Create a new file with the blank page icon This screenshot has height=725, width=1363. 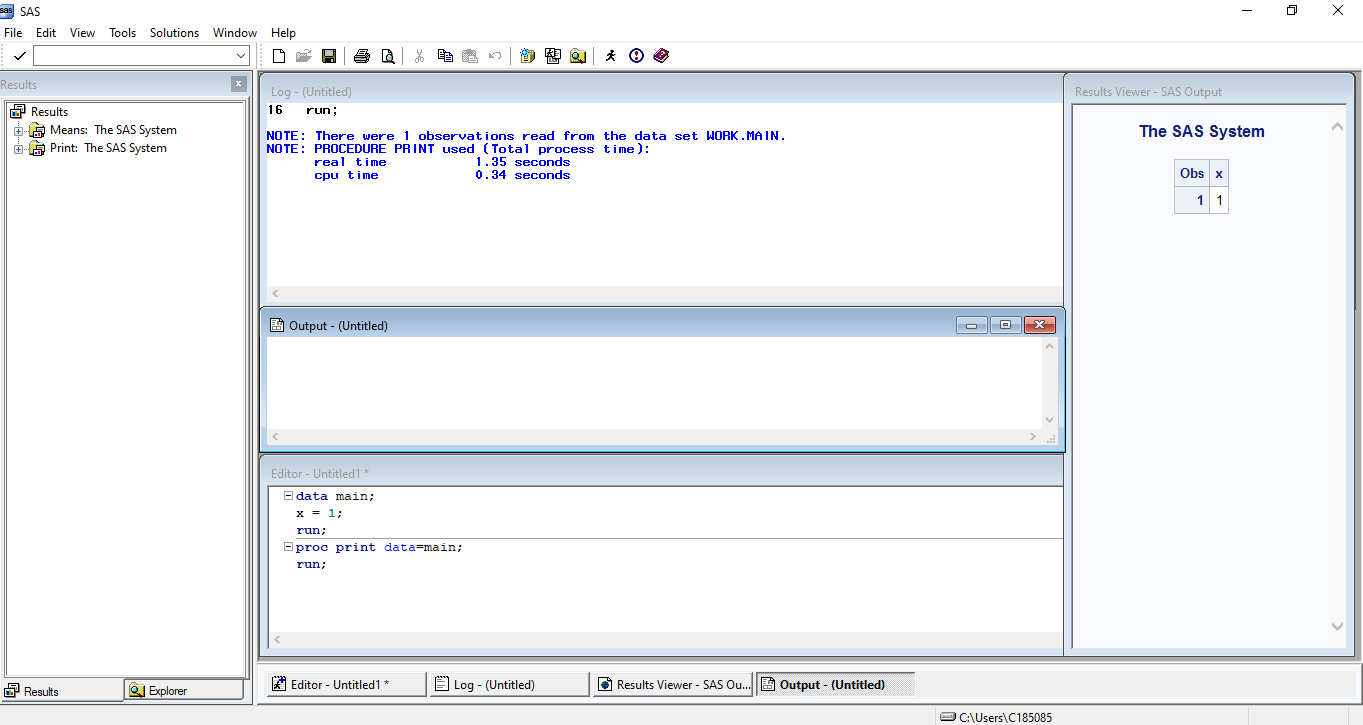coord(279,55)
